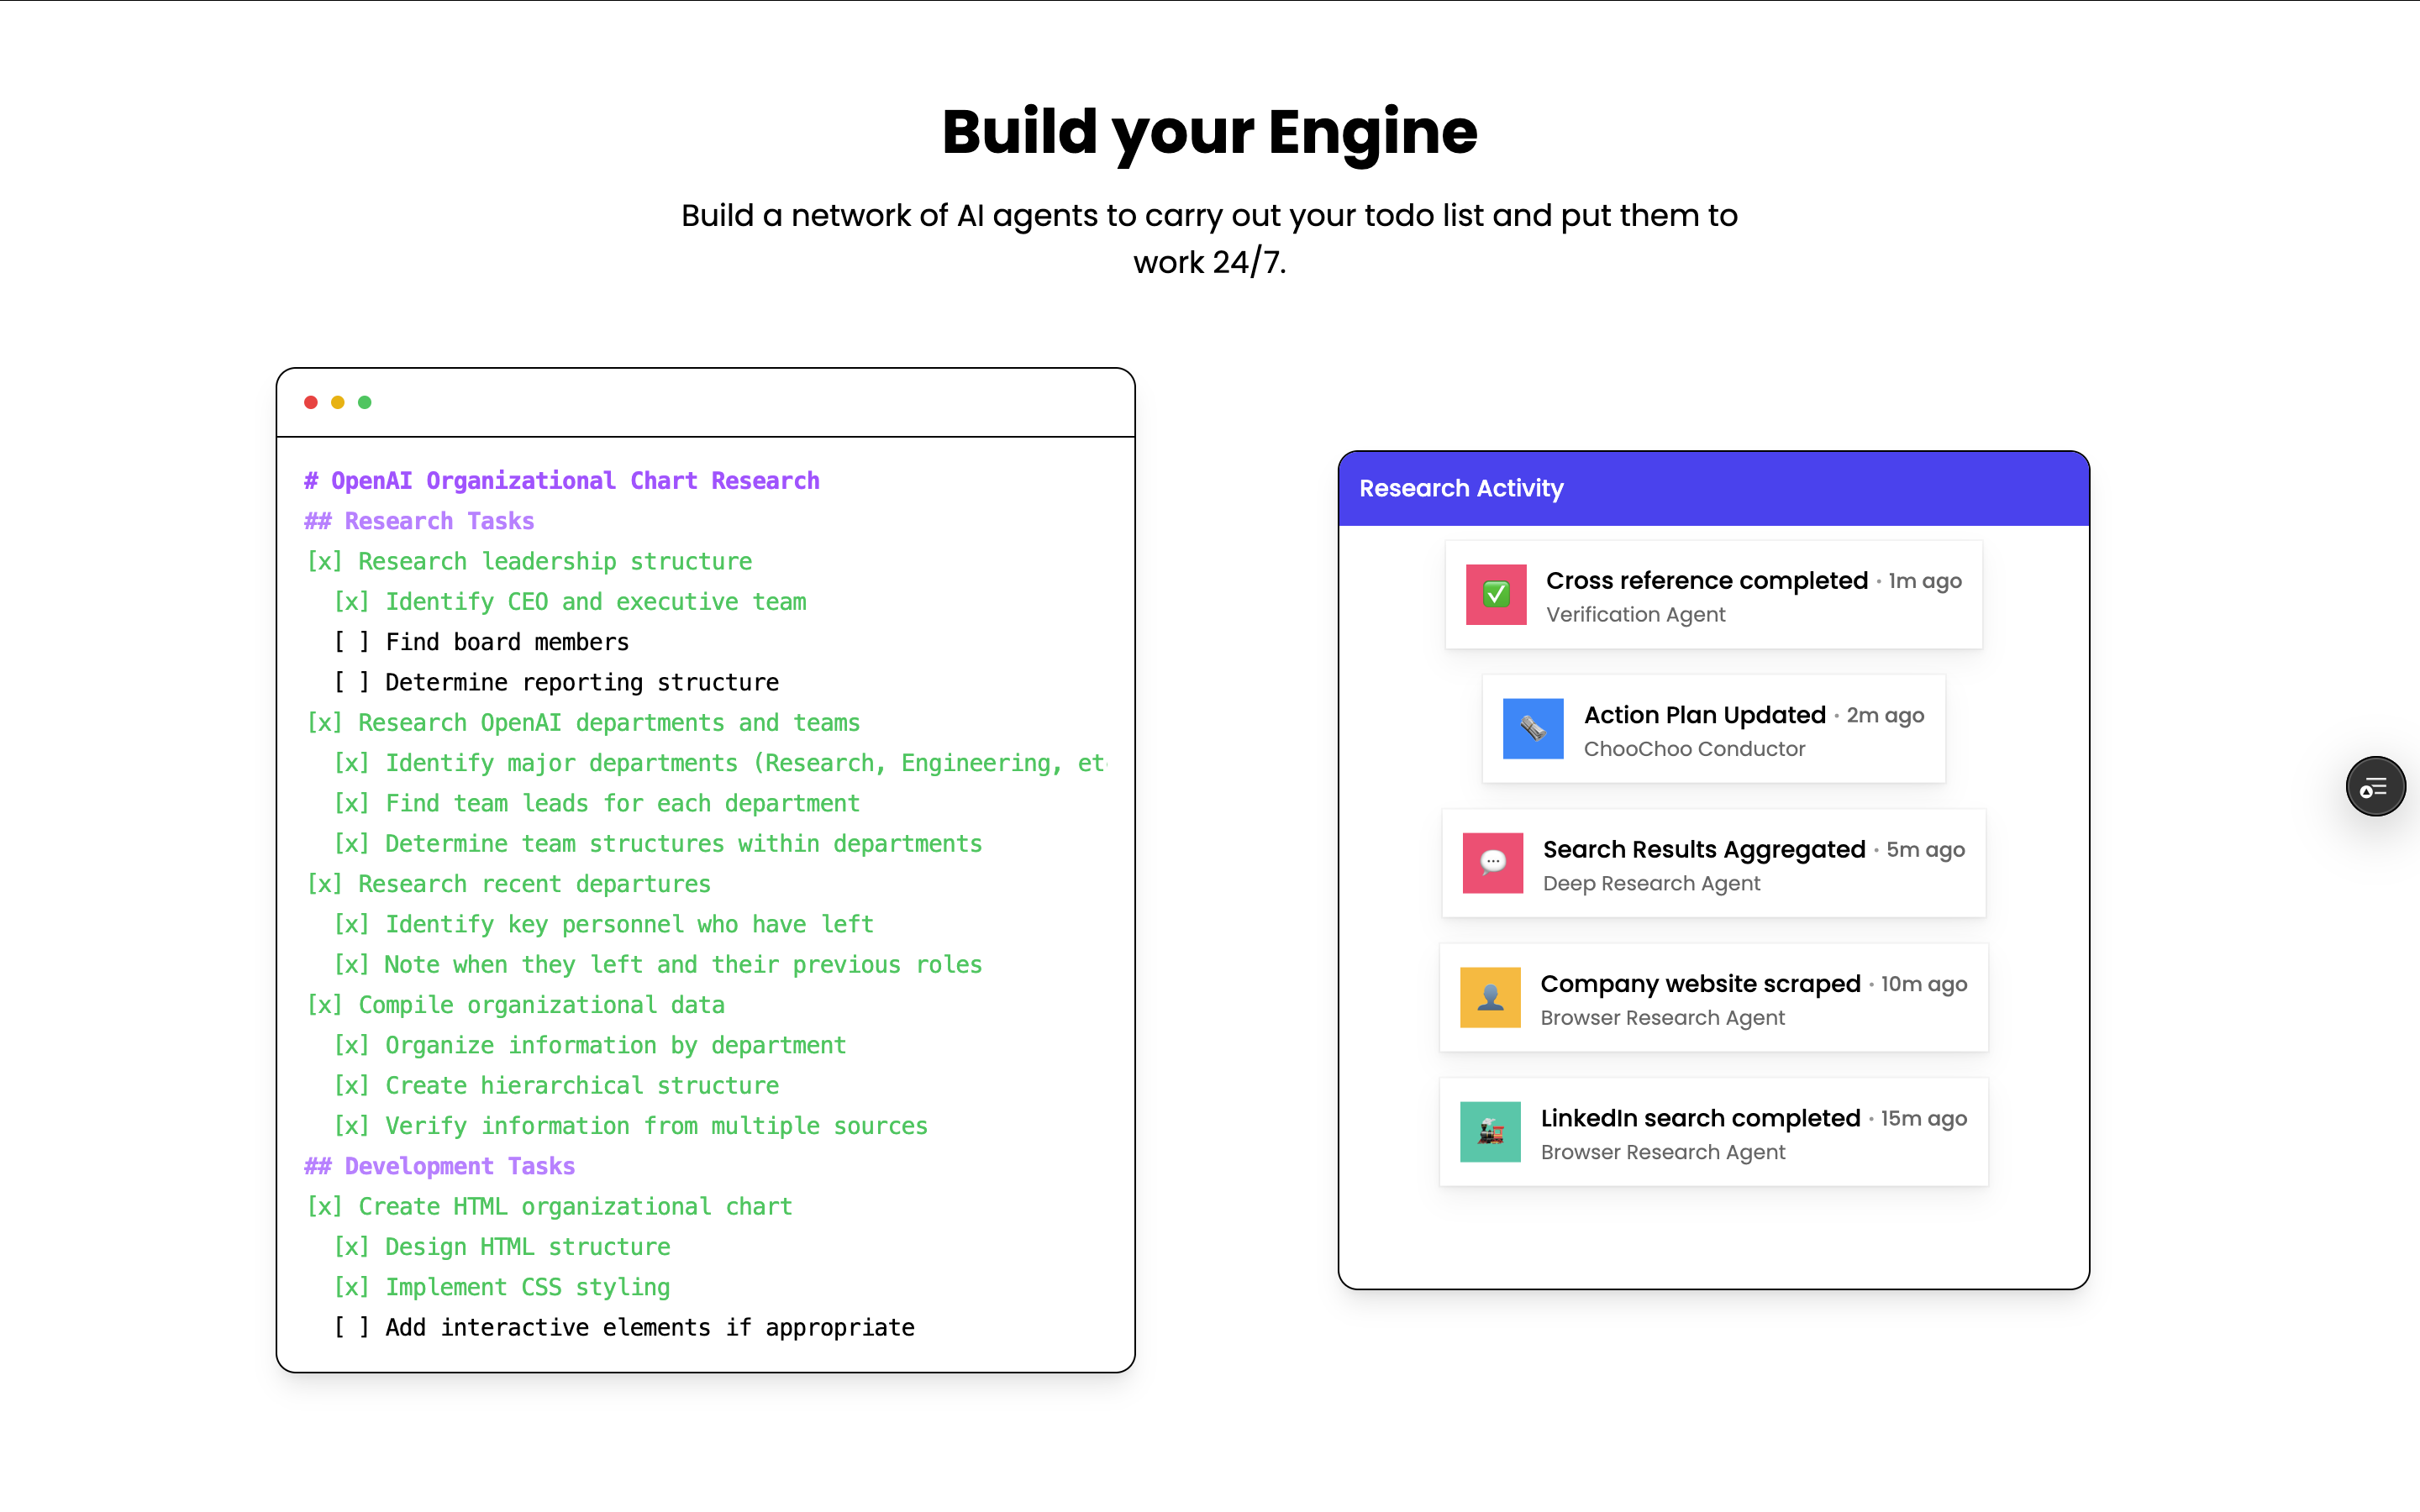Click the Research Tasks section heading
Image resolution: width=2420 pixels, height=1512 pixels.
click(420, 521)
